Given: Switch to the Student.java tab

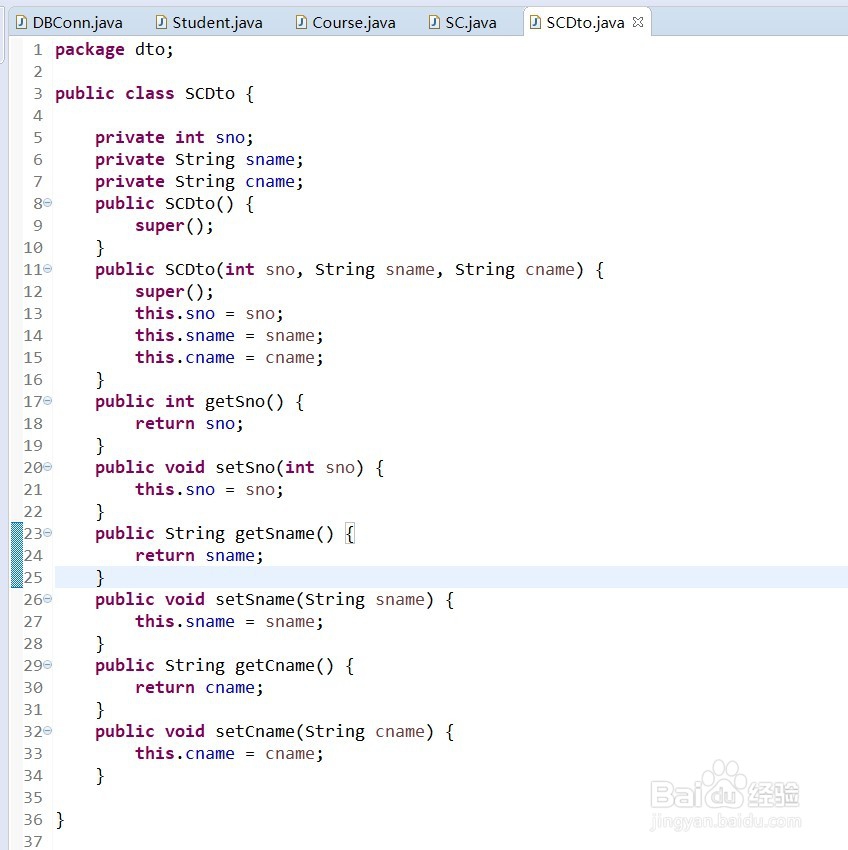Looking at the screenshot, I should point(209,22).
